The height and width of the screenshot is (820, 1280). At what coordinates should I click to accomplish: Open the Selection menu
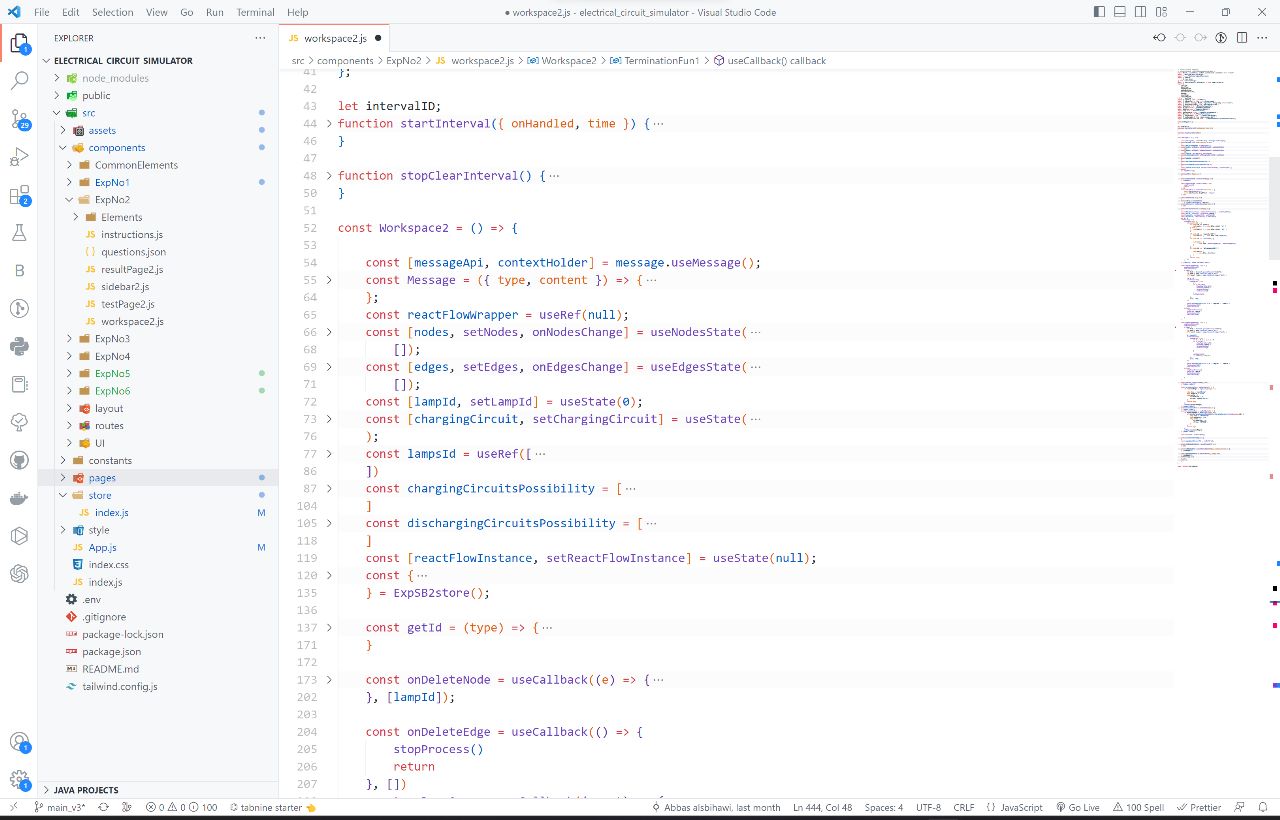(112, 12)
